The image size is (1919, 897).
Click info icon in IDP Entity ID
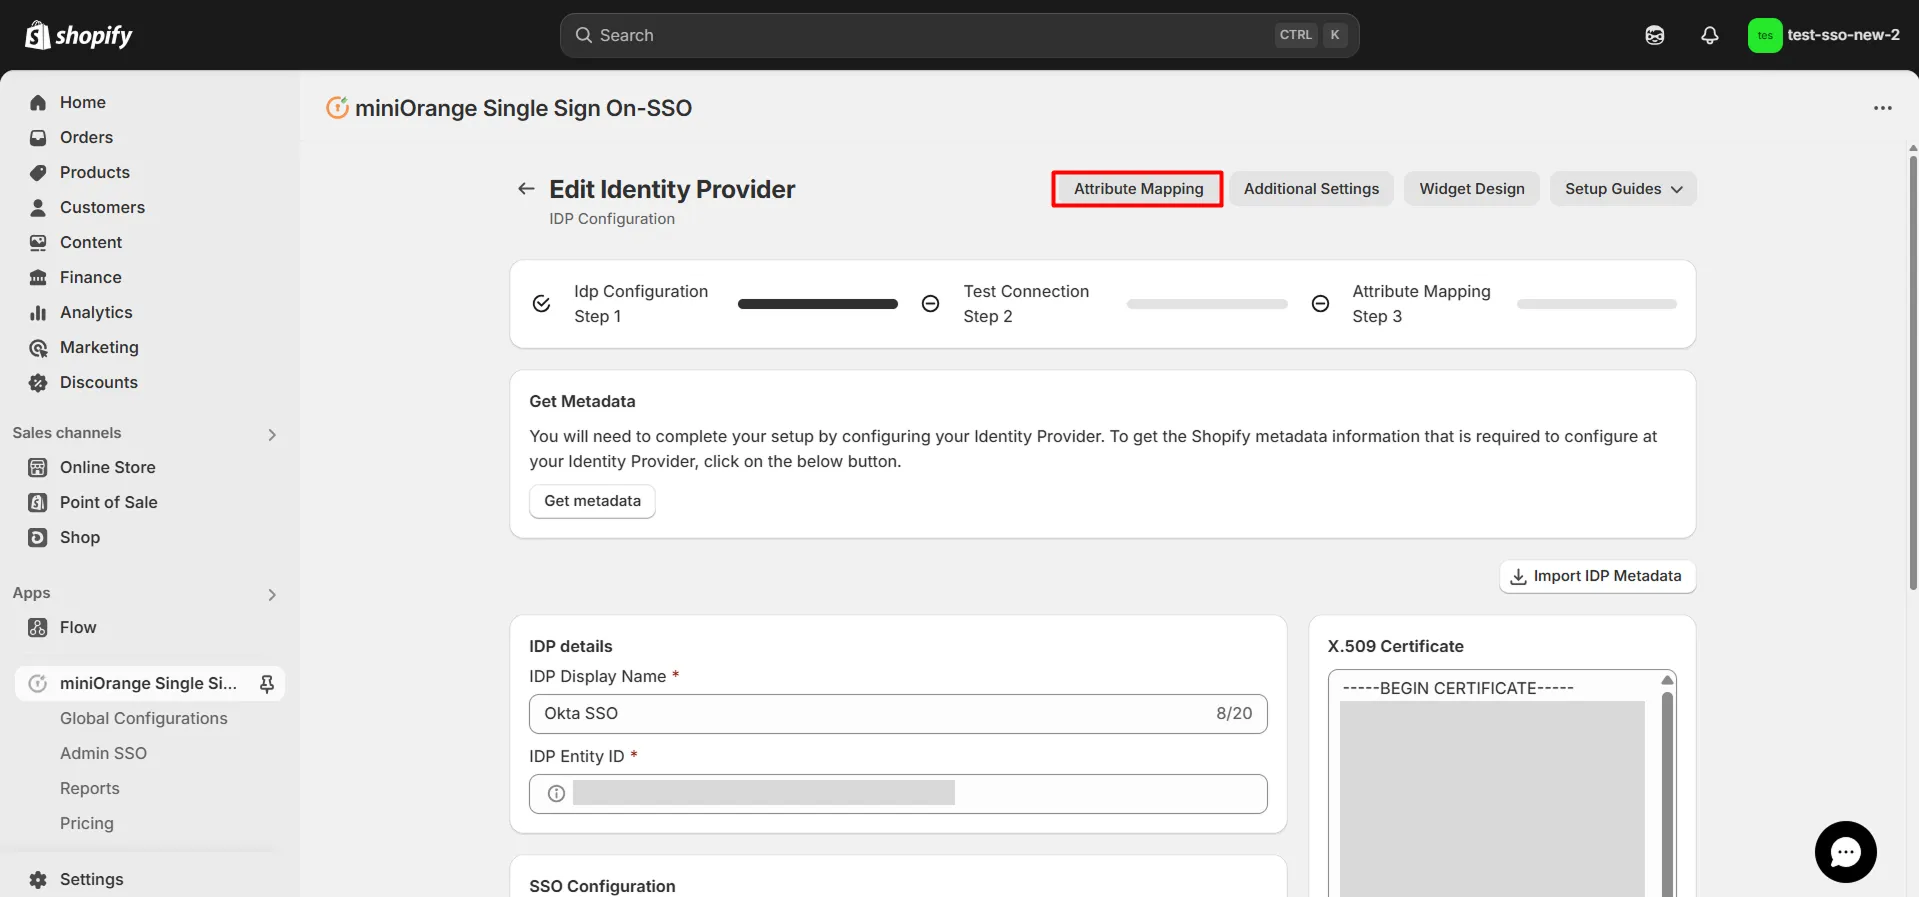click(557, 794)
